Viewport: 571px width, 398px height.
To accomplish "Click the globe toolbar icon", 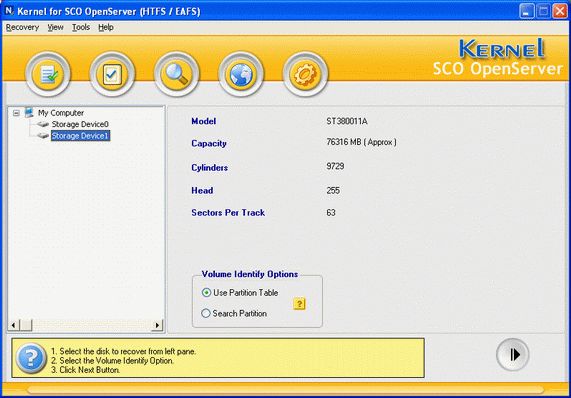I will point(241,74).
